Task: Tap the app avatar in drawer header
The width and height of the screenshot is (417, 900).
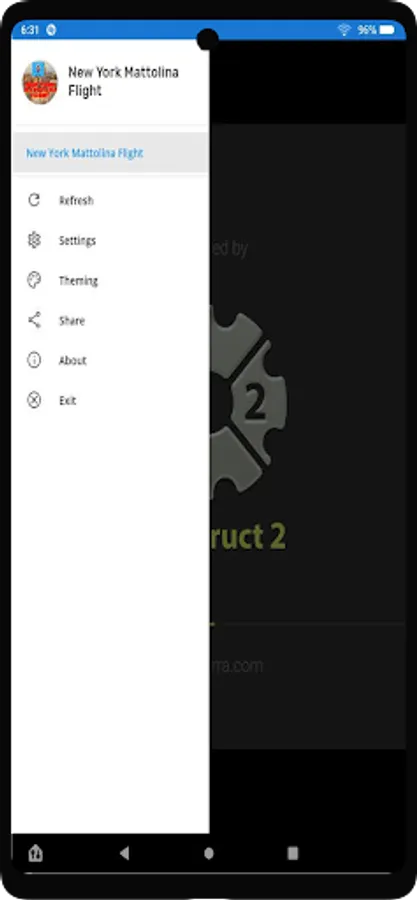Action: coord(40,82)
